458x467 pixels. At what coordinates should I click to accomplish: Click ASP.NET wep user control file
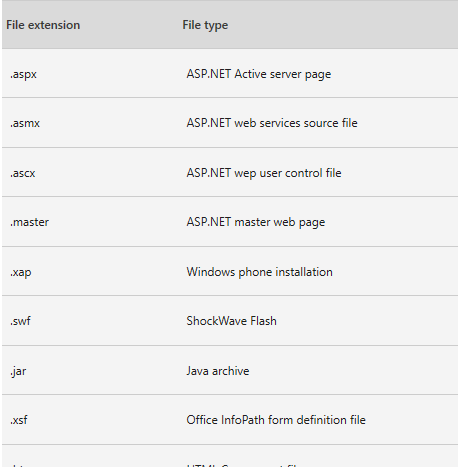[264, 173]
